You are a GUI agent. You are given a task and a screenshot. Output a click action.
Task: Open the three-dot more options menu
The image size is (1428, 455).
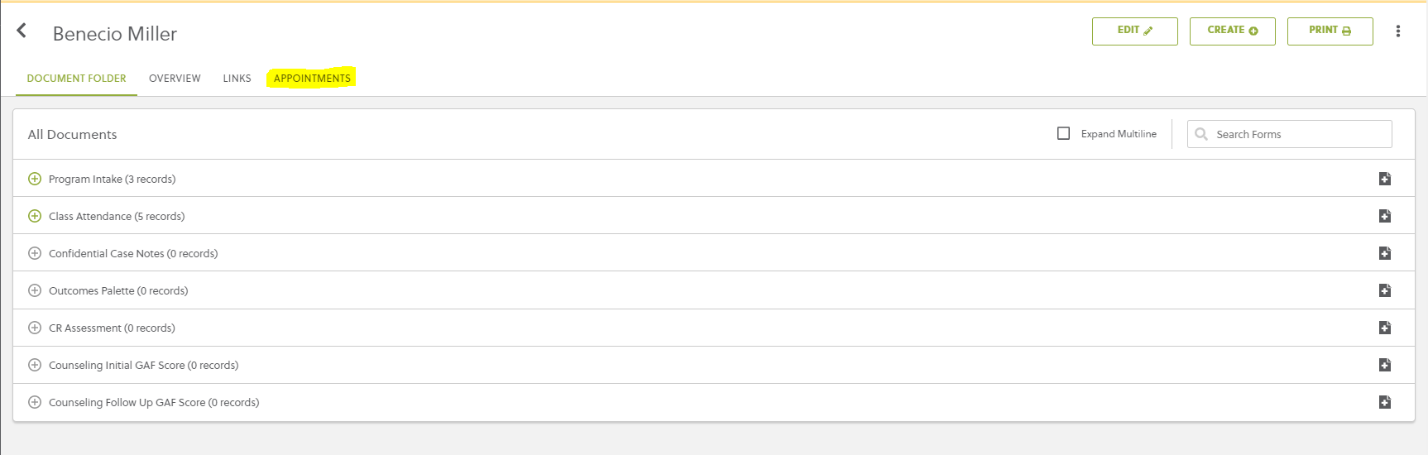click(x=1398, y=31)
